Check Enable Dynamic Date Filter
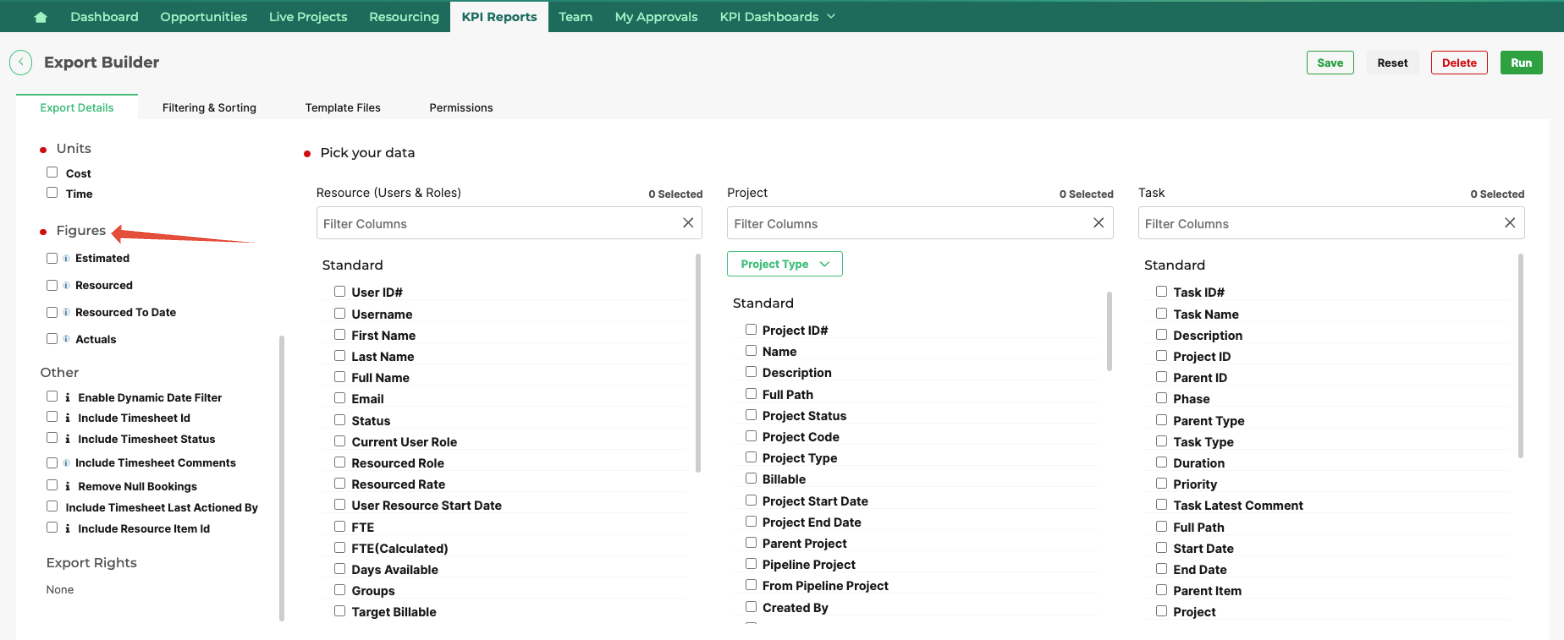The image size is (1564, 640). tap(52, 396)
